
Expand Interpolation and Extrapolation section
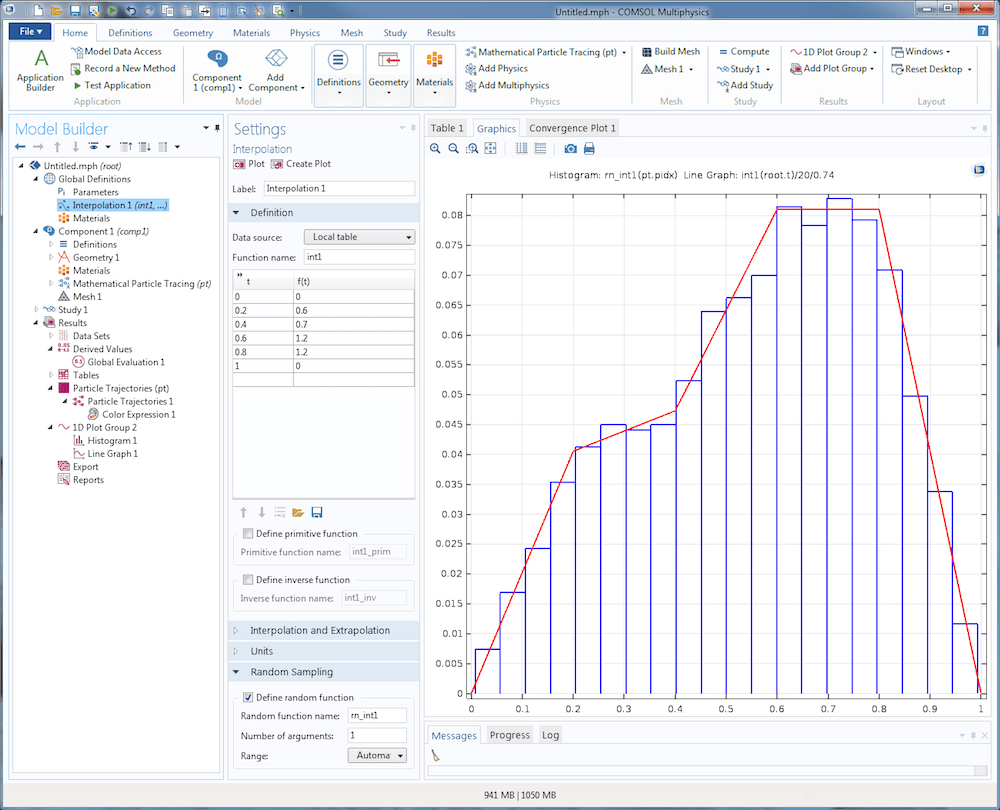[x=319, y=630]
